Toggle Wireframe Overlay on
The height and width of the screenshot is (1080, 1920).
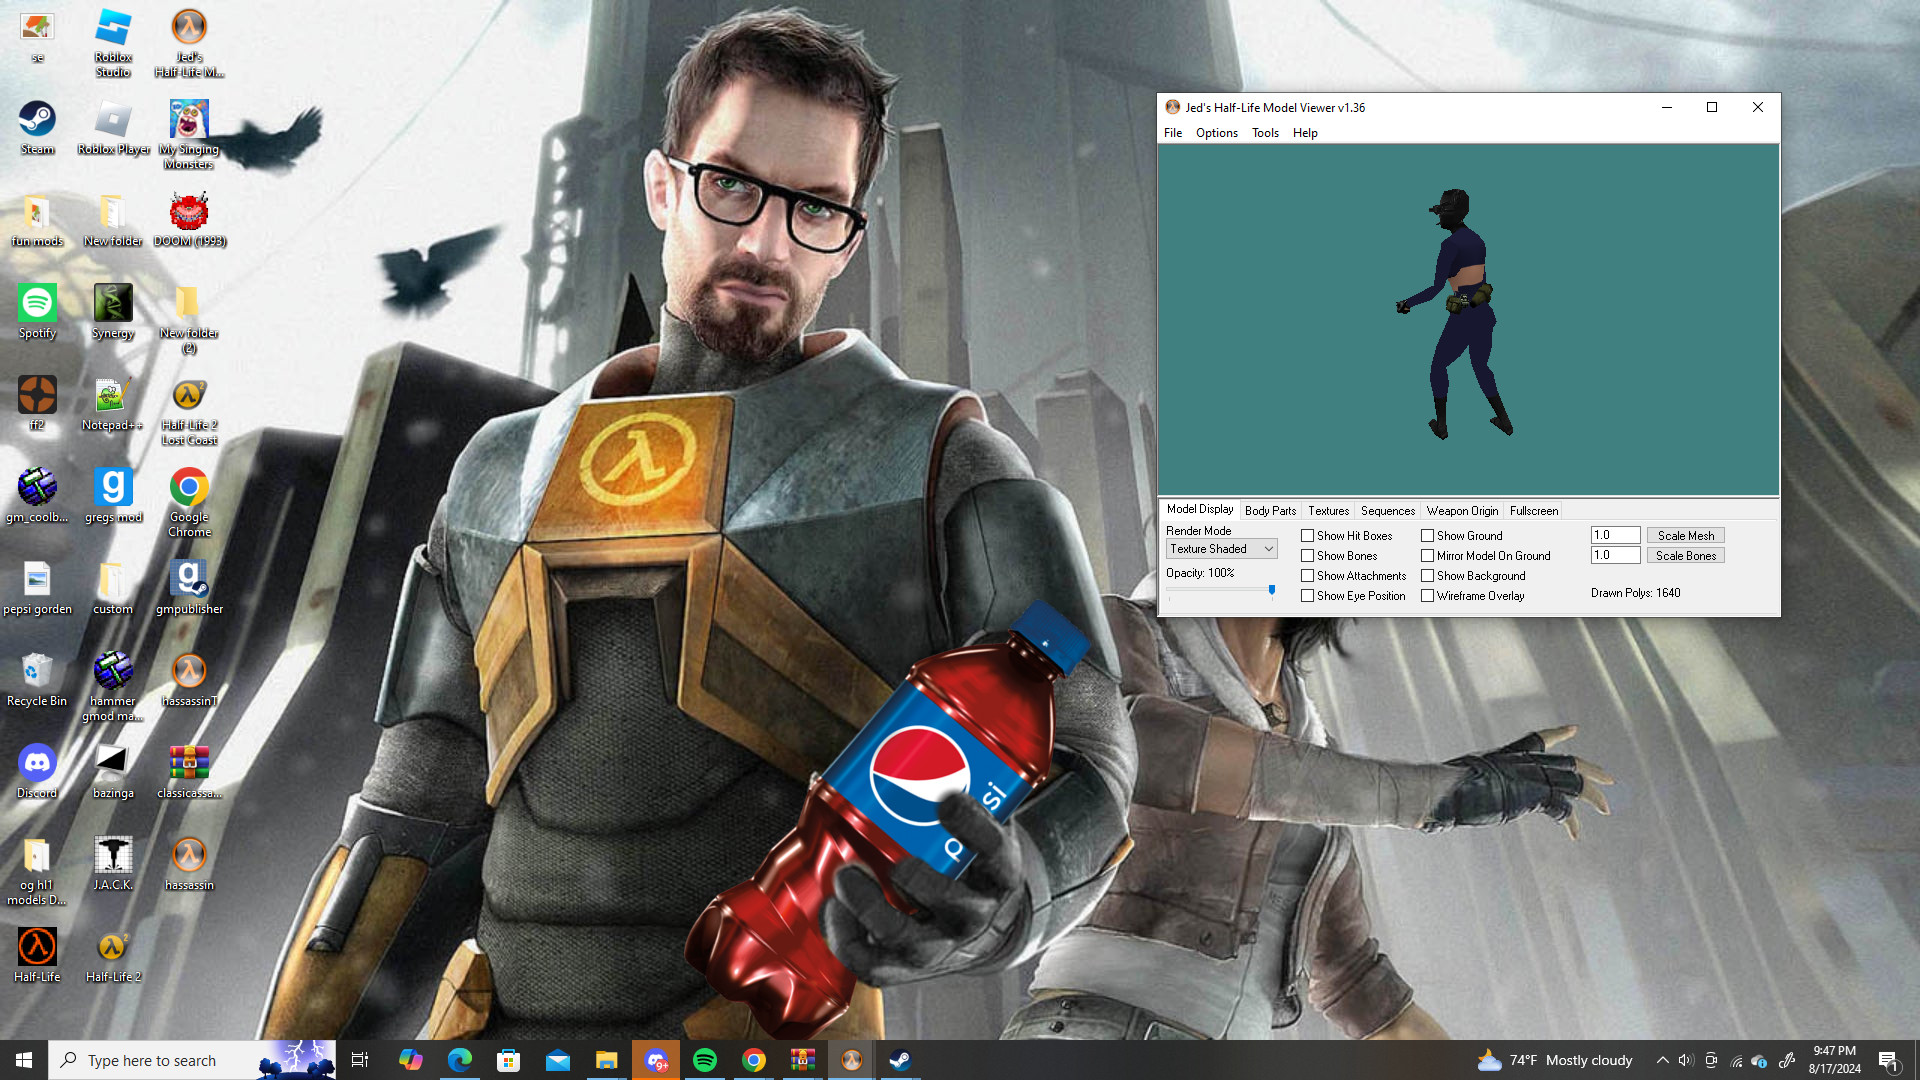1428,595
